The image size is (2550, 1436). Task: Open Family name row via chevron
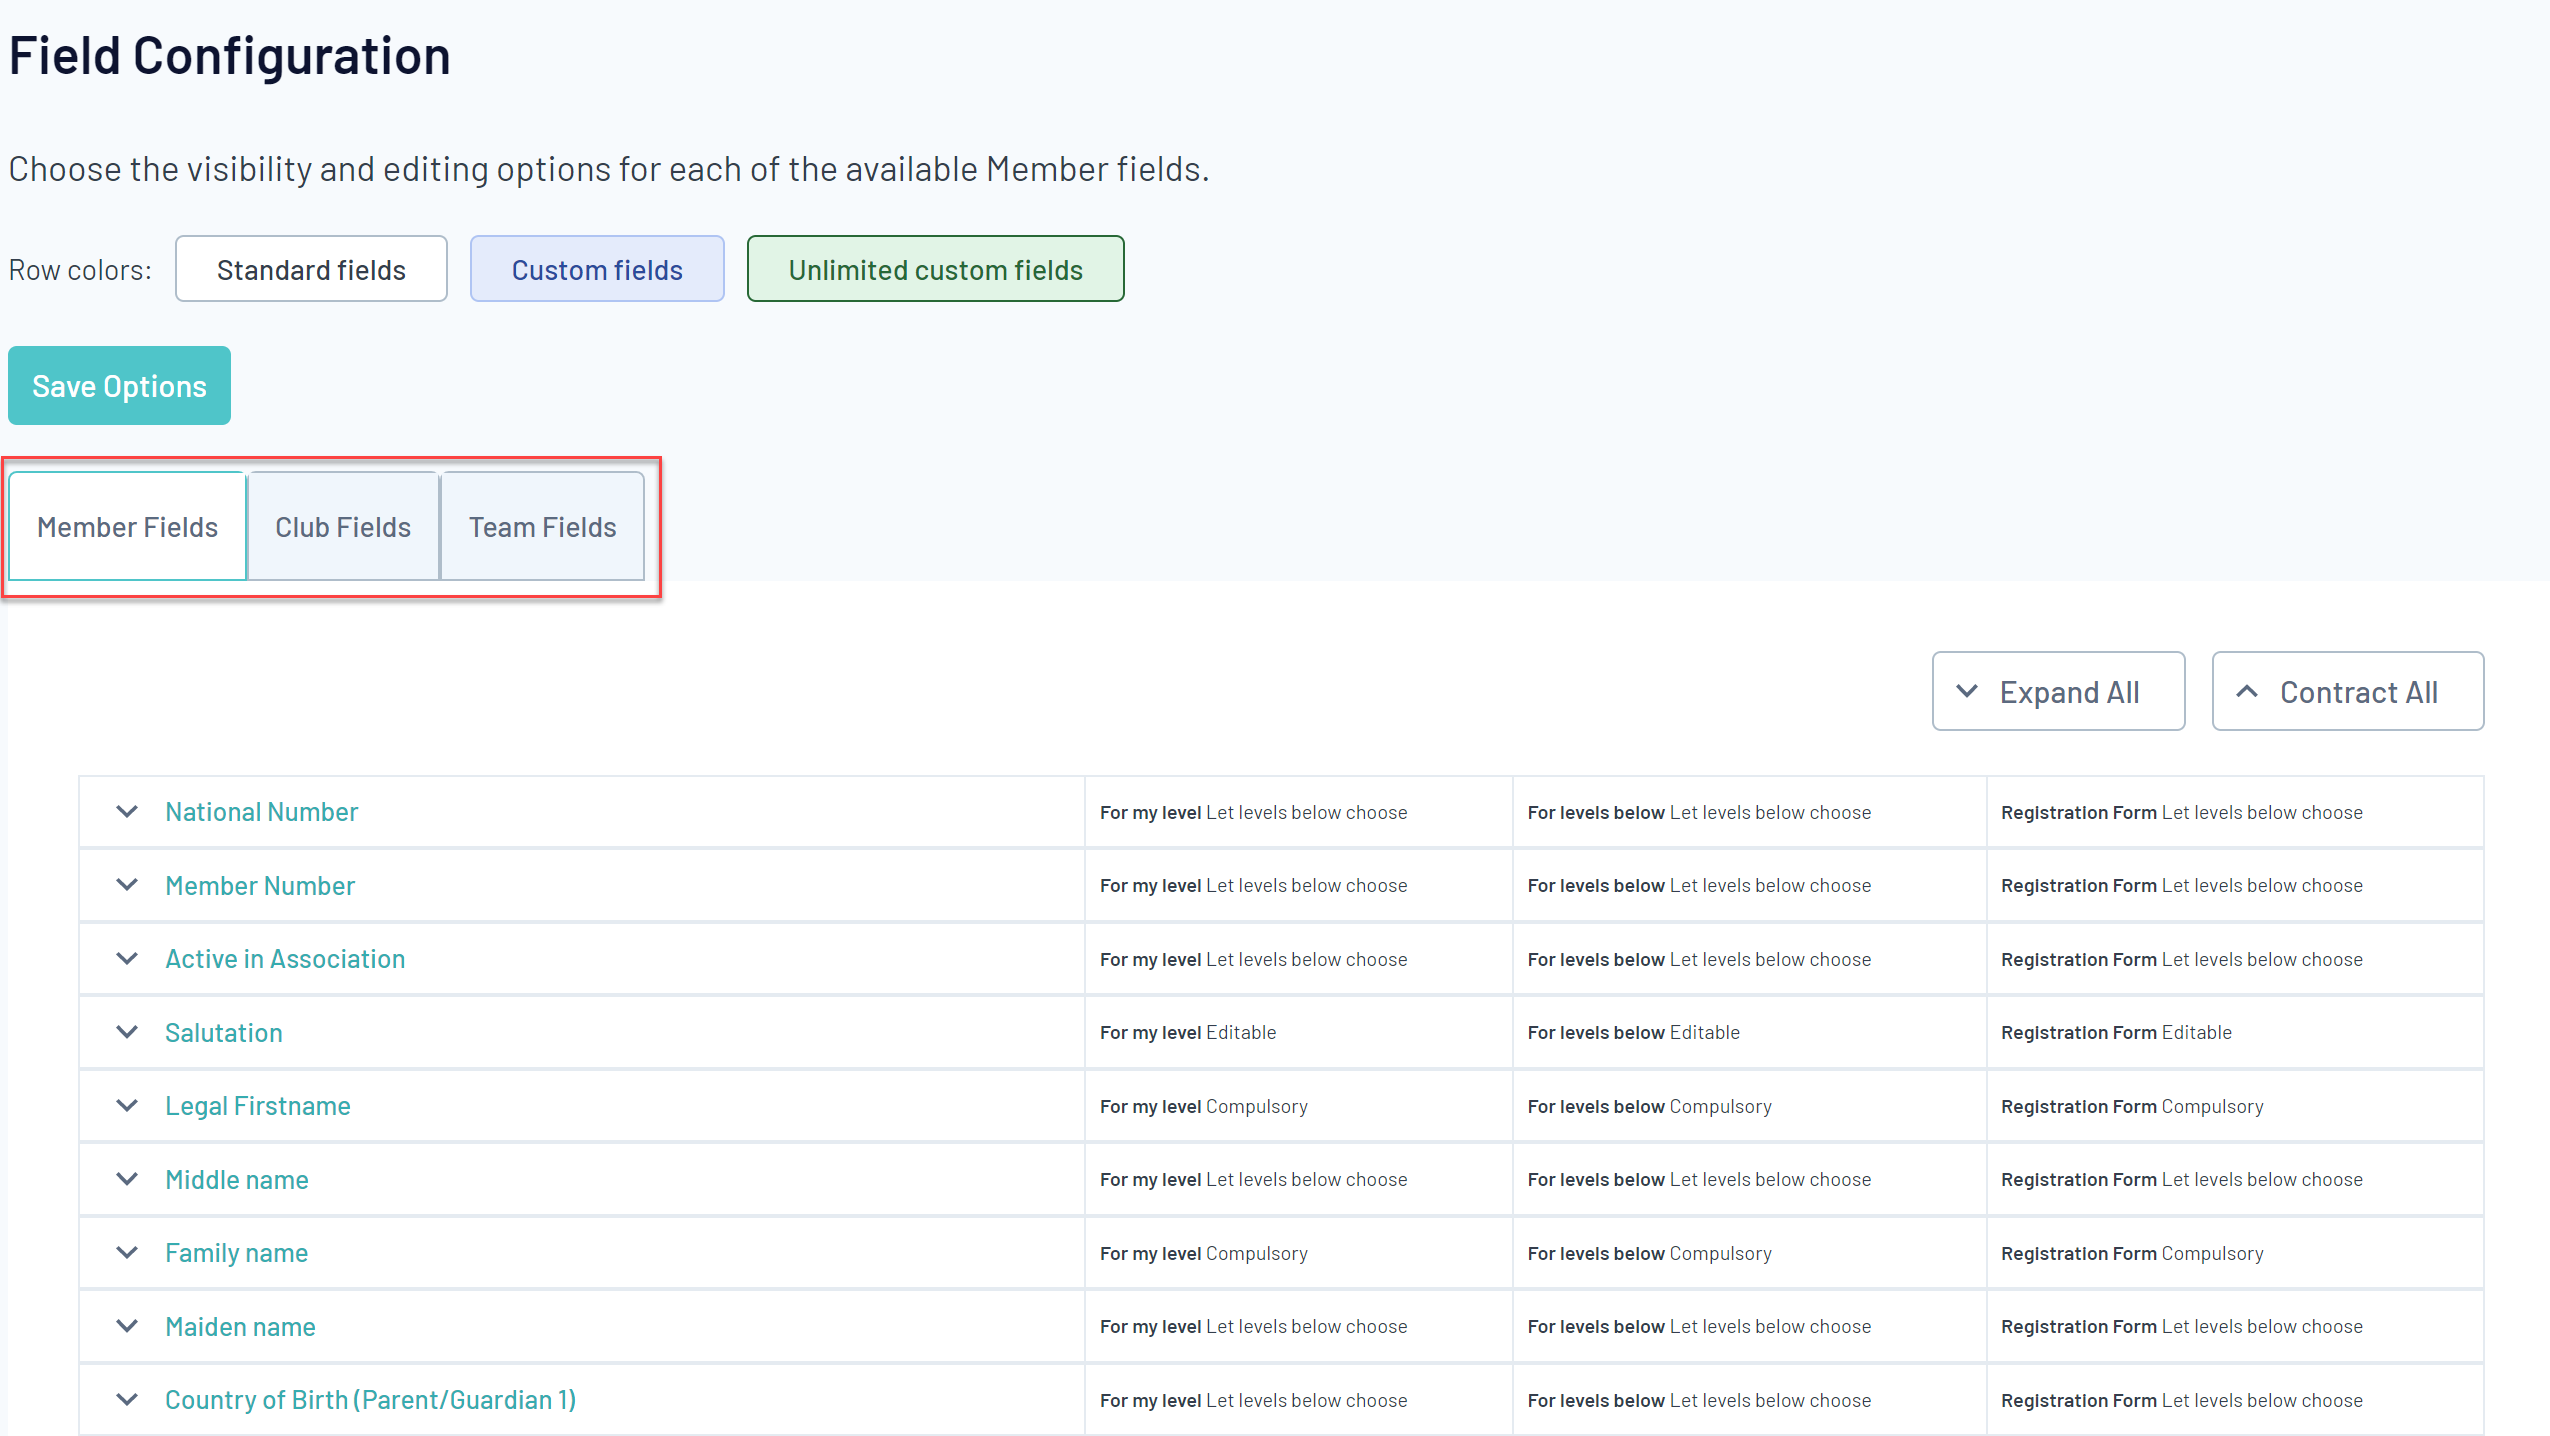pyautogui.click(x=127, y=1253)
